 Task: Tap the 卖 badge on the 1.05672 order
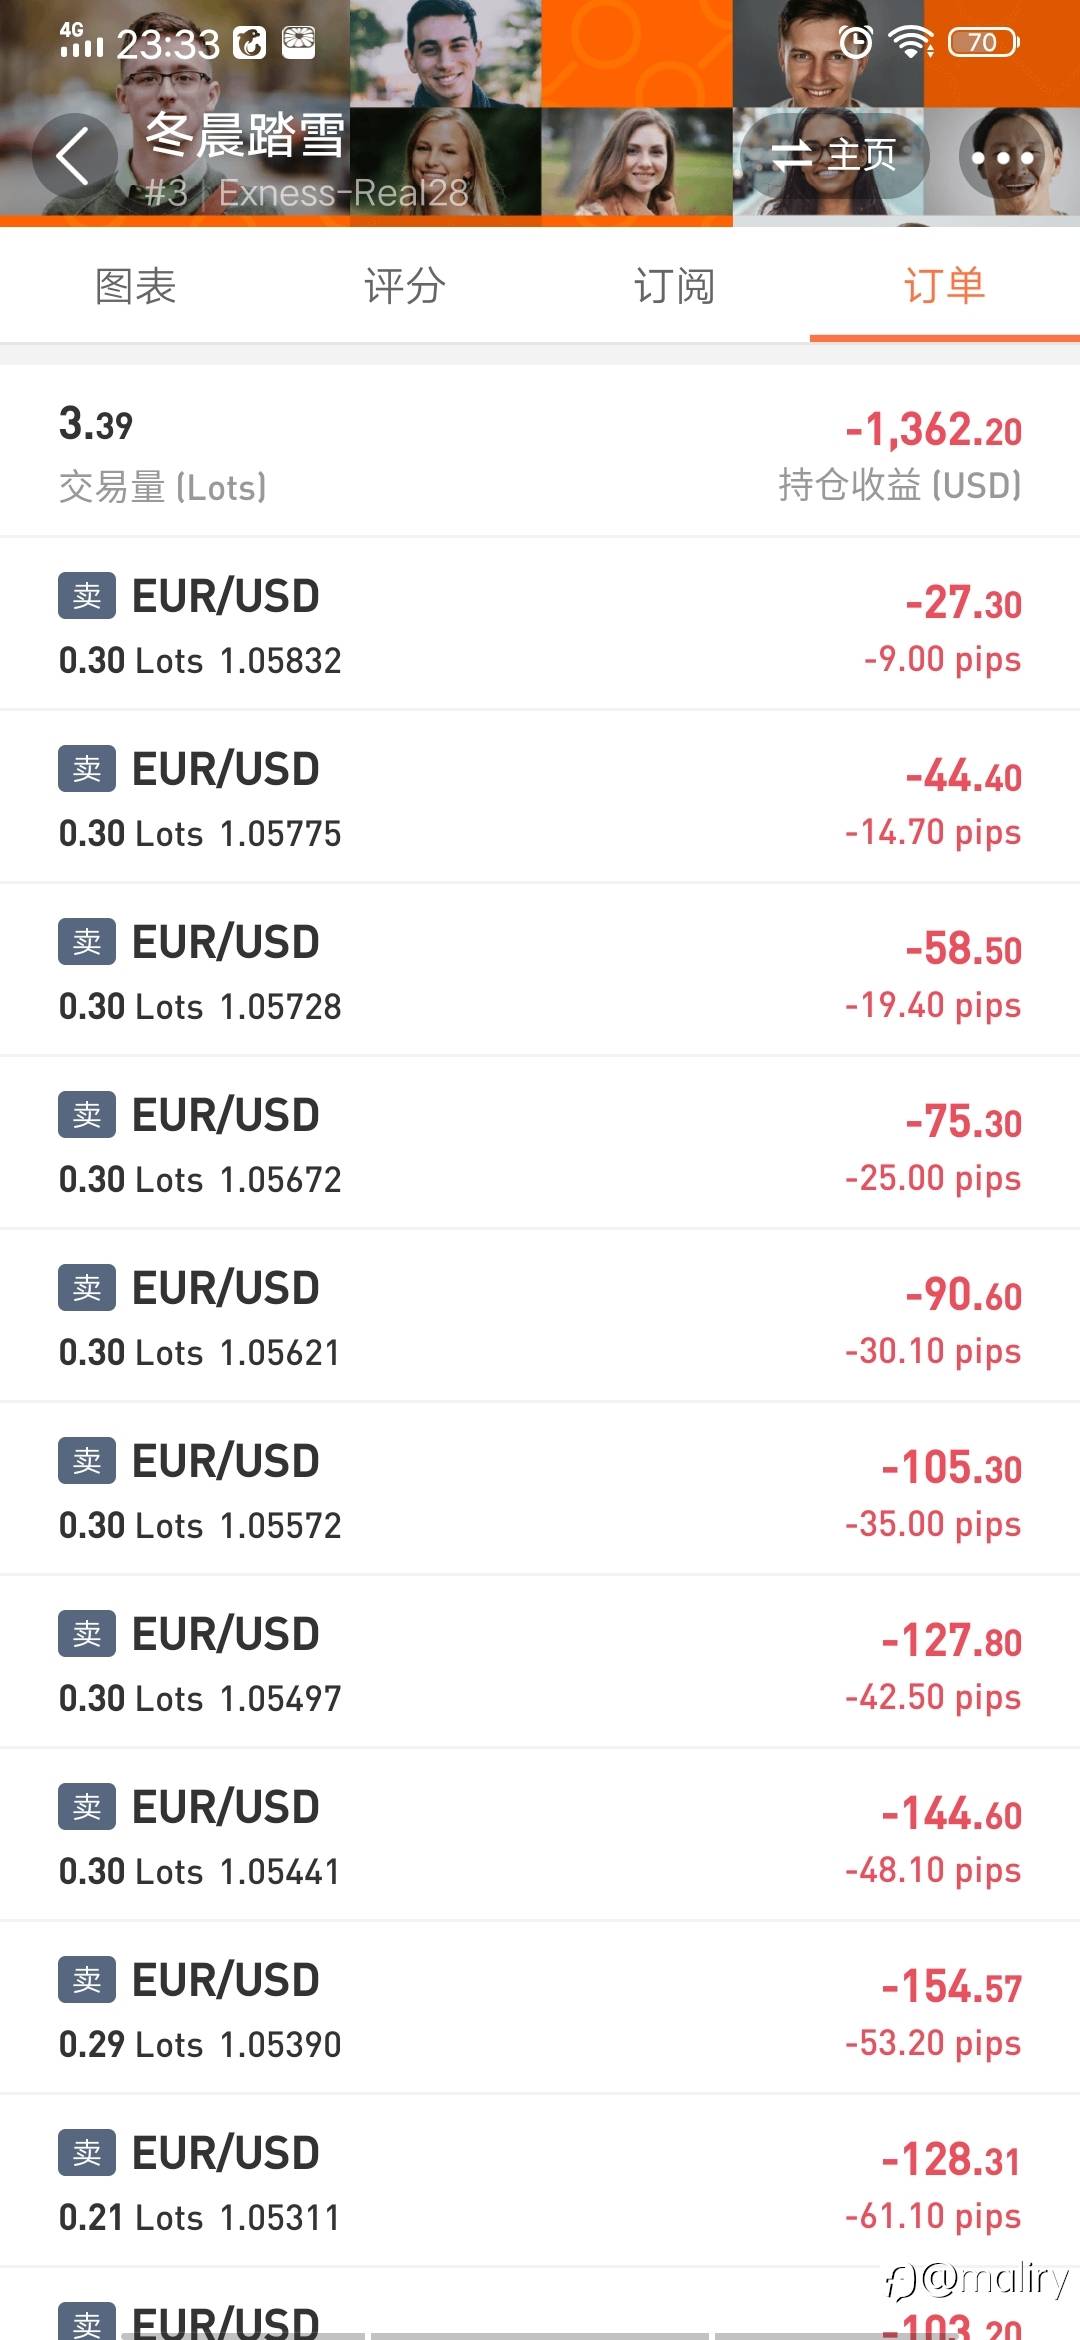click(87, 1115)
